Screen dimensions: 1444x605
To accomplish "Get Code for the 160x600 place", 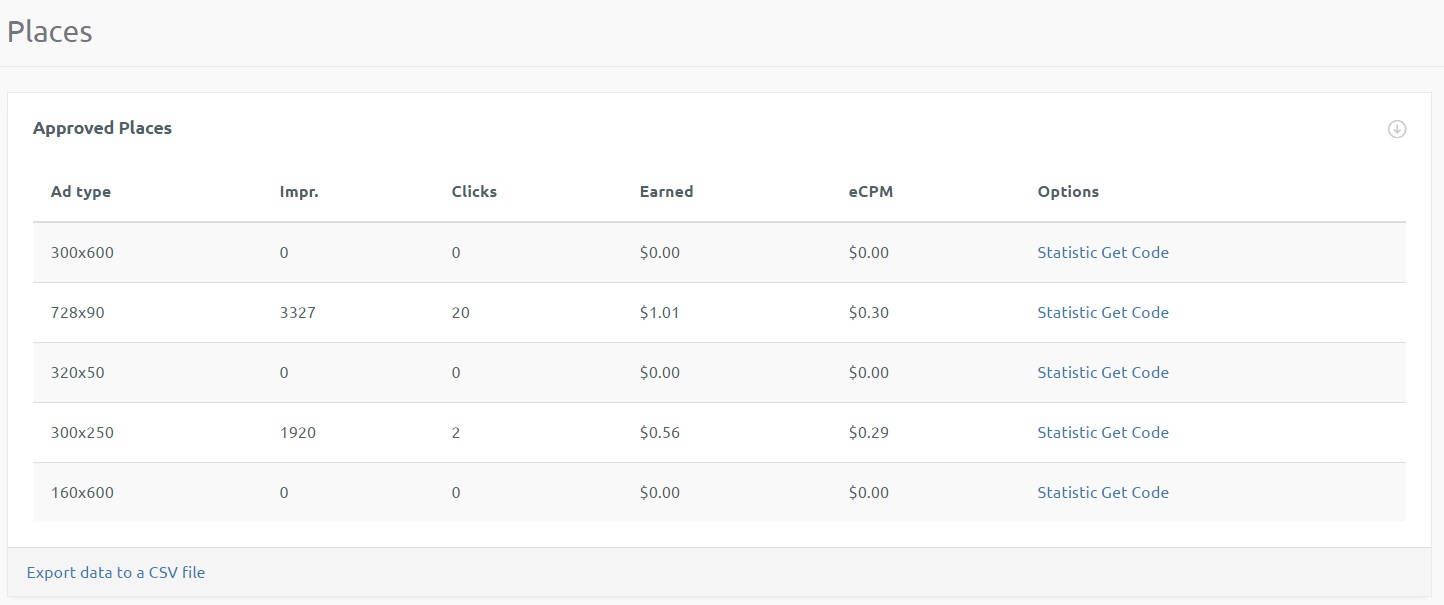I will coord(1135,492).
